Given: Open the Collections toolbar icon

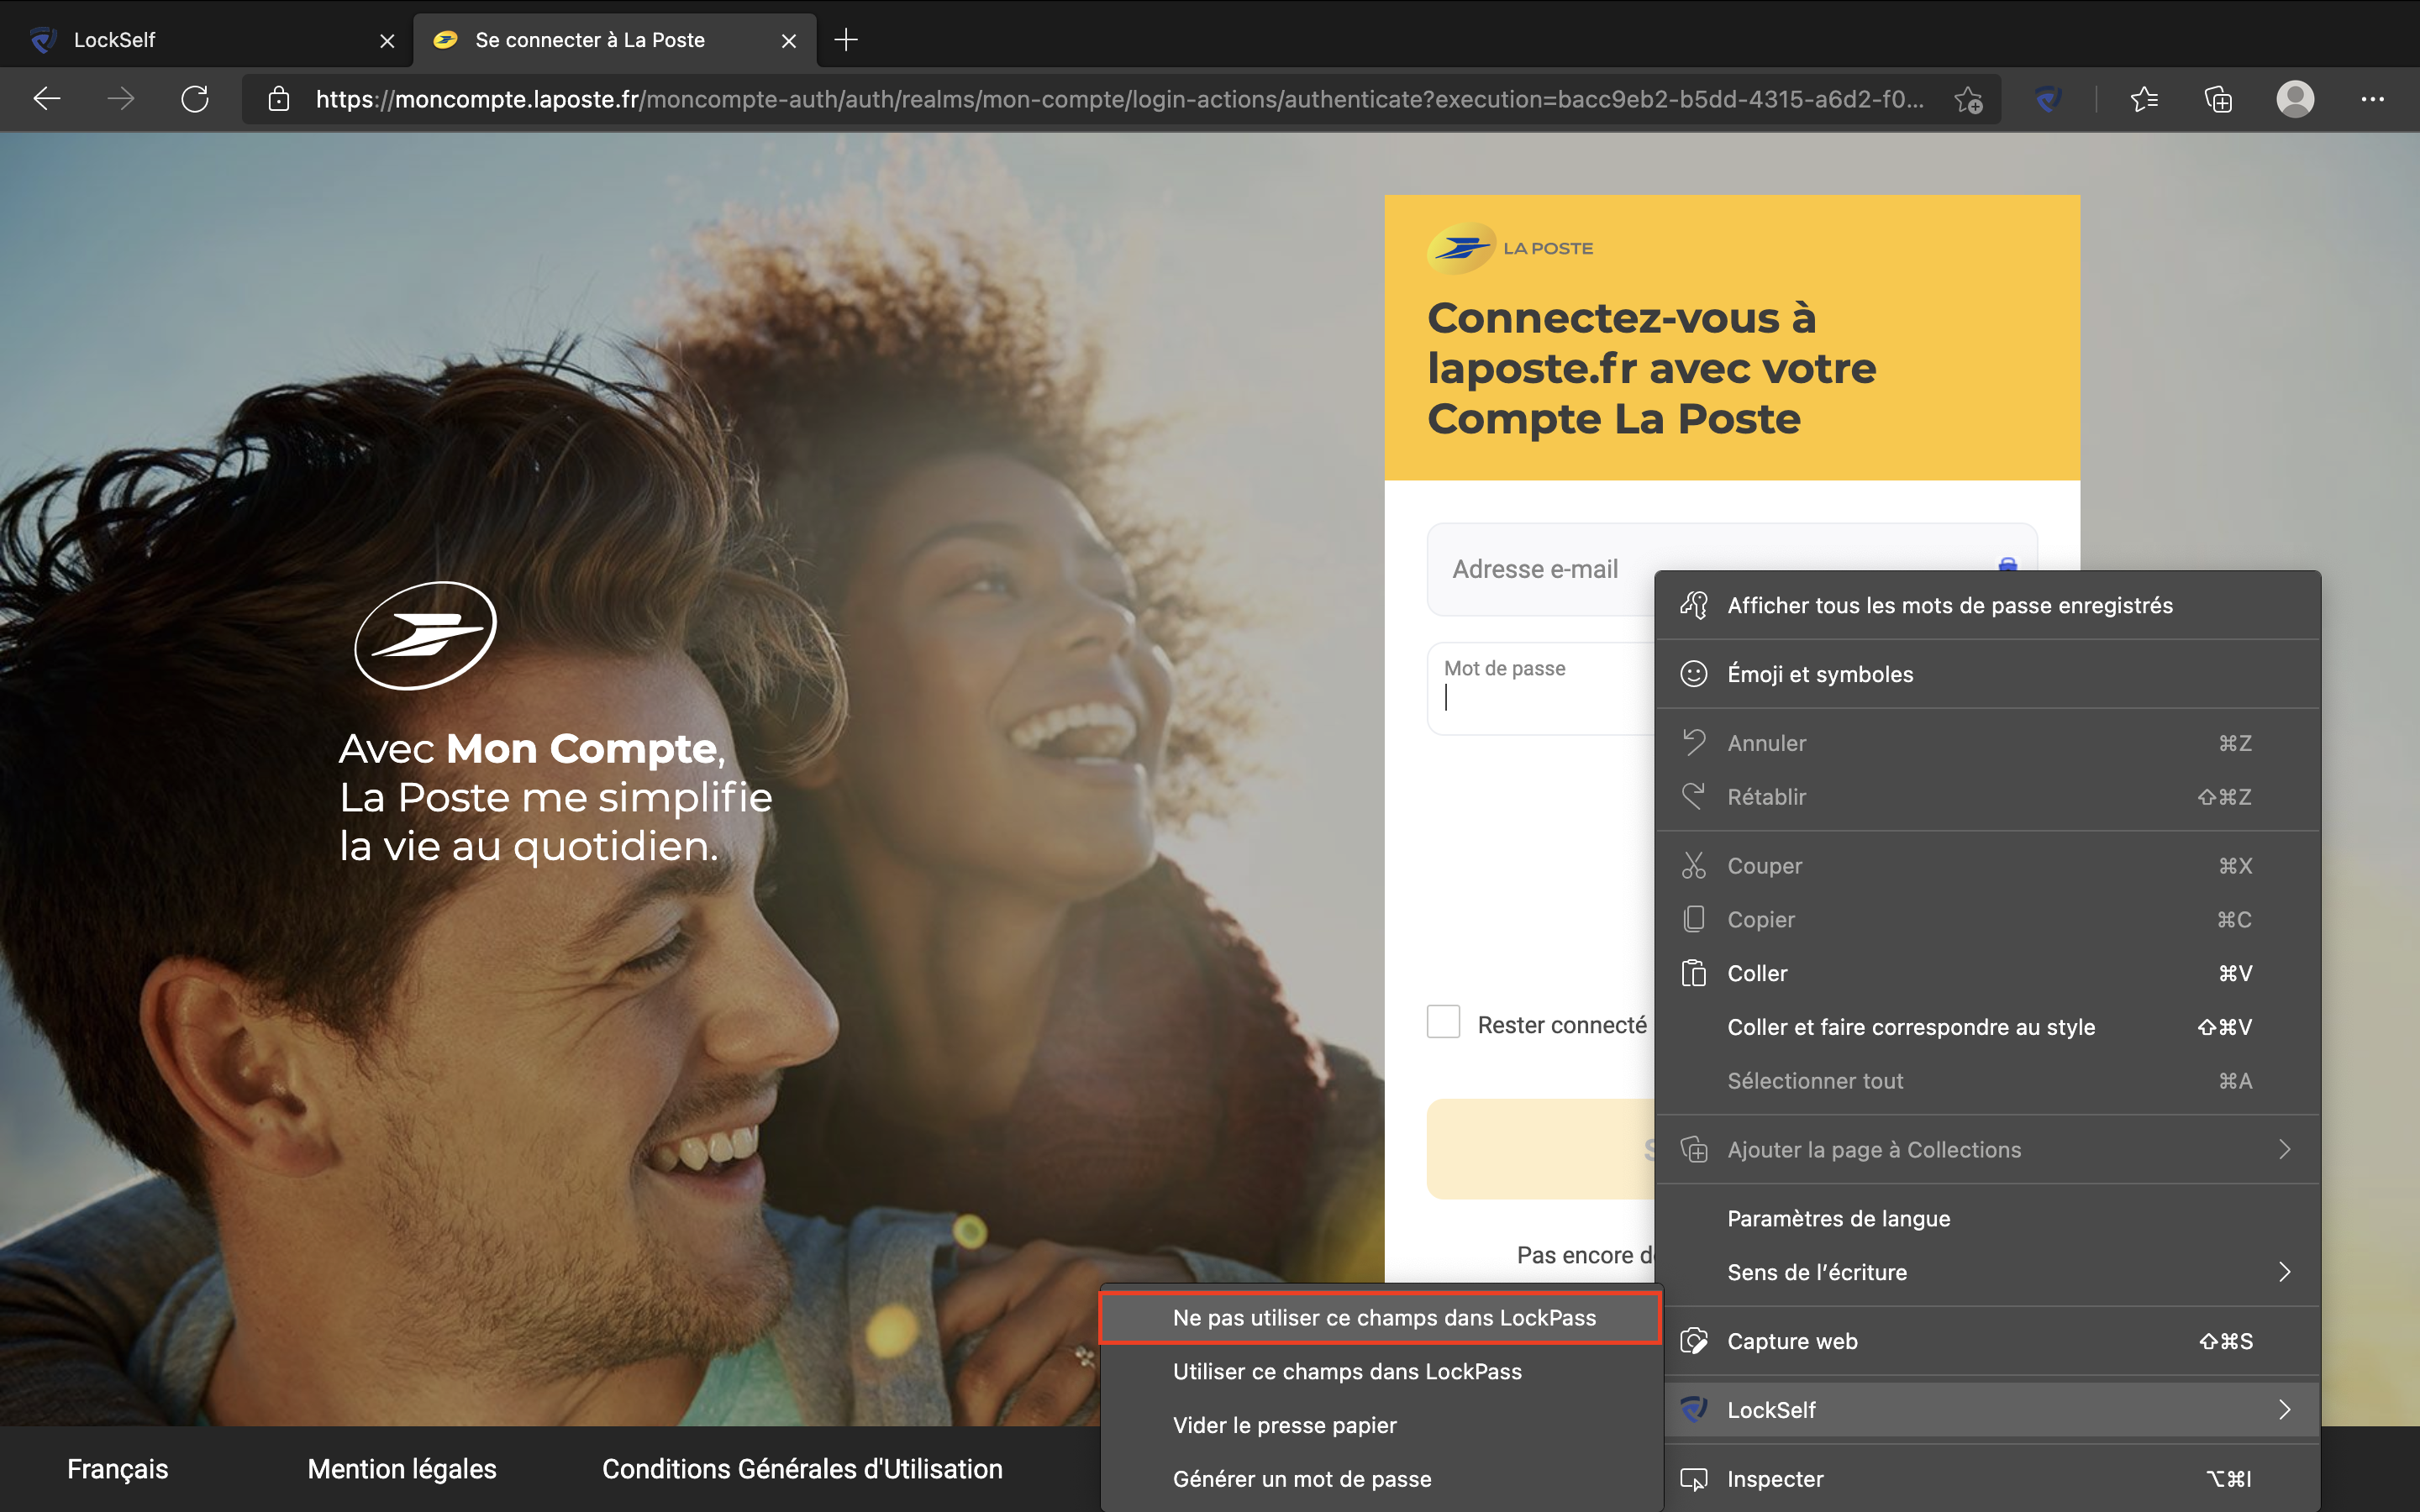Looking at the screenshot, I should [2218, 99].
